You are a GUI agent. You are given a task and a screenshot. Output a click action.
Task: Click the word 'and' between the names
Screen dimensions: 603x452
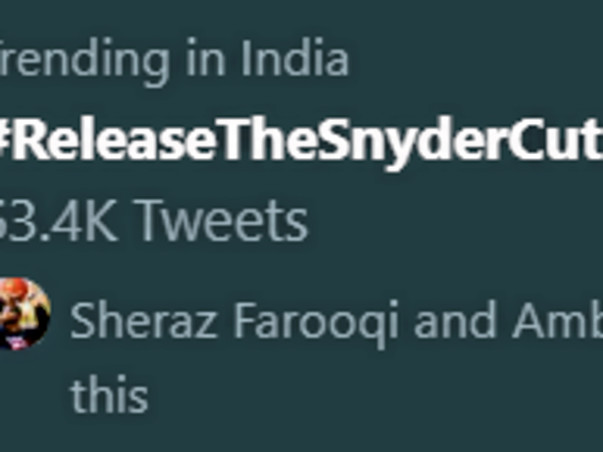click(455, 320)
